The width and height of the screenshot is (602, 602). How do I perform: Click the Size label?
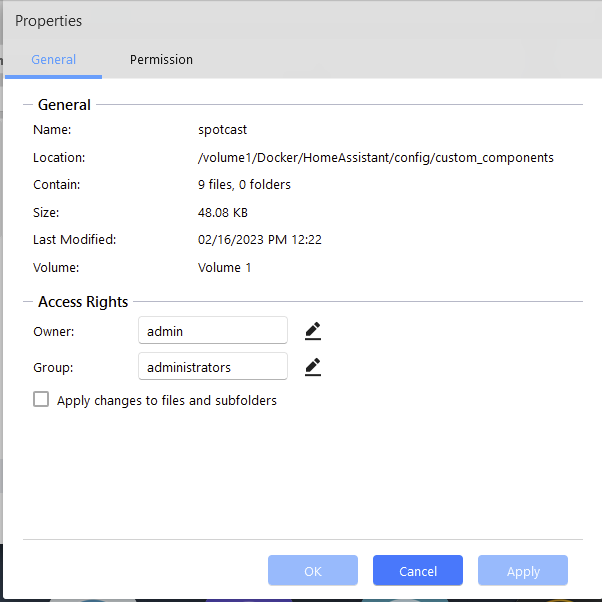(46, 213)
